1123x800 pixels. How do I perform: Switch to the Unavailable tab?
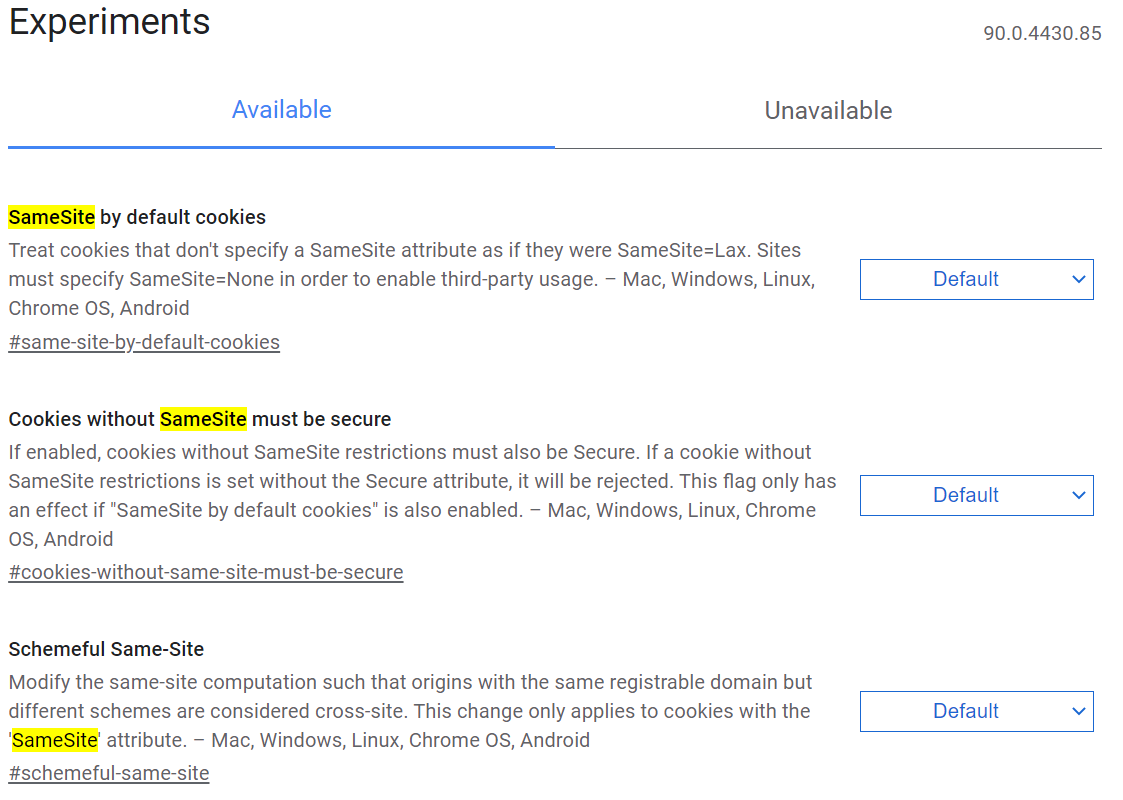pos(828,111)
